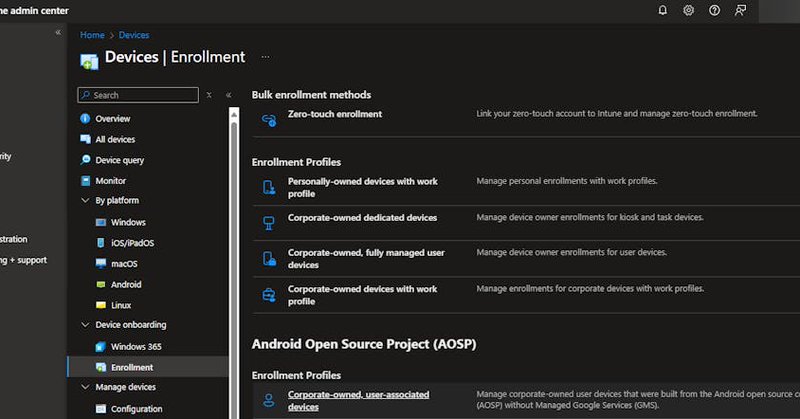Open Overview in the sidebar

[x=112, y=118]
